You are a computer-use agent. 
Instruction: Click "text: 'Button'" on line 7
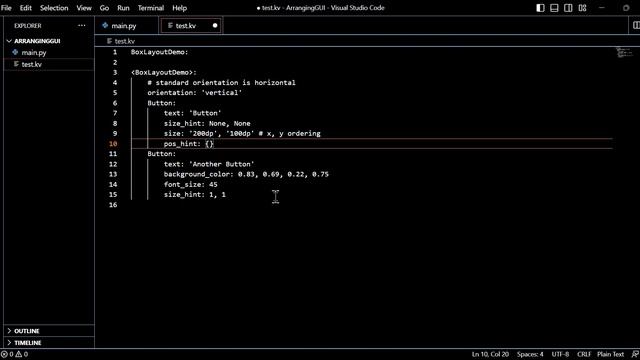pyautogui.click(x=192, y=113)
